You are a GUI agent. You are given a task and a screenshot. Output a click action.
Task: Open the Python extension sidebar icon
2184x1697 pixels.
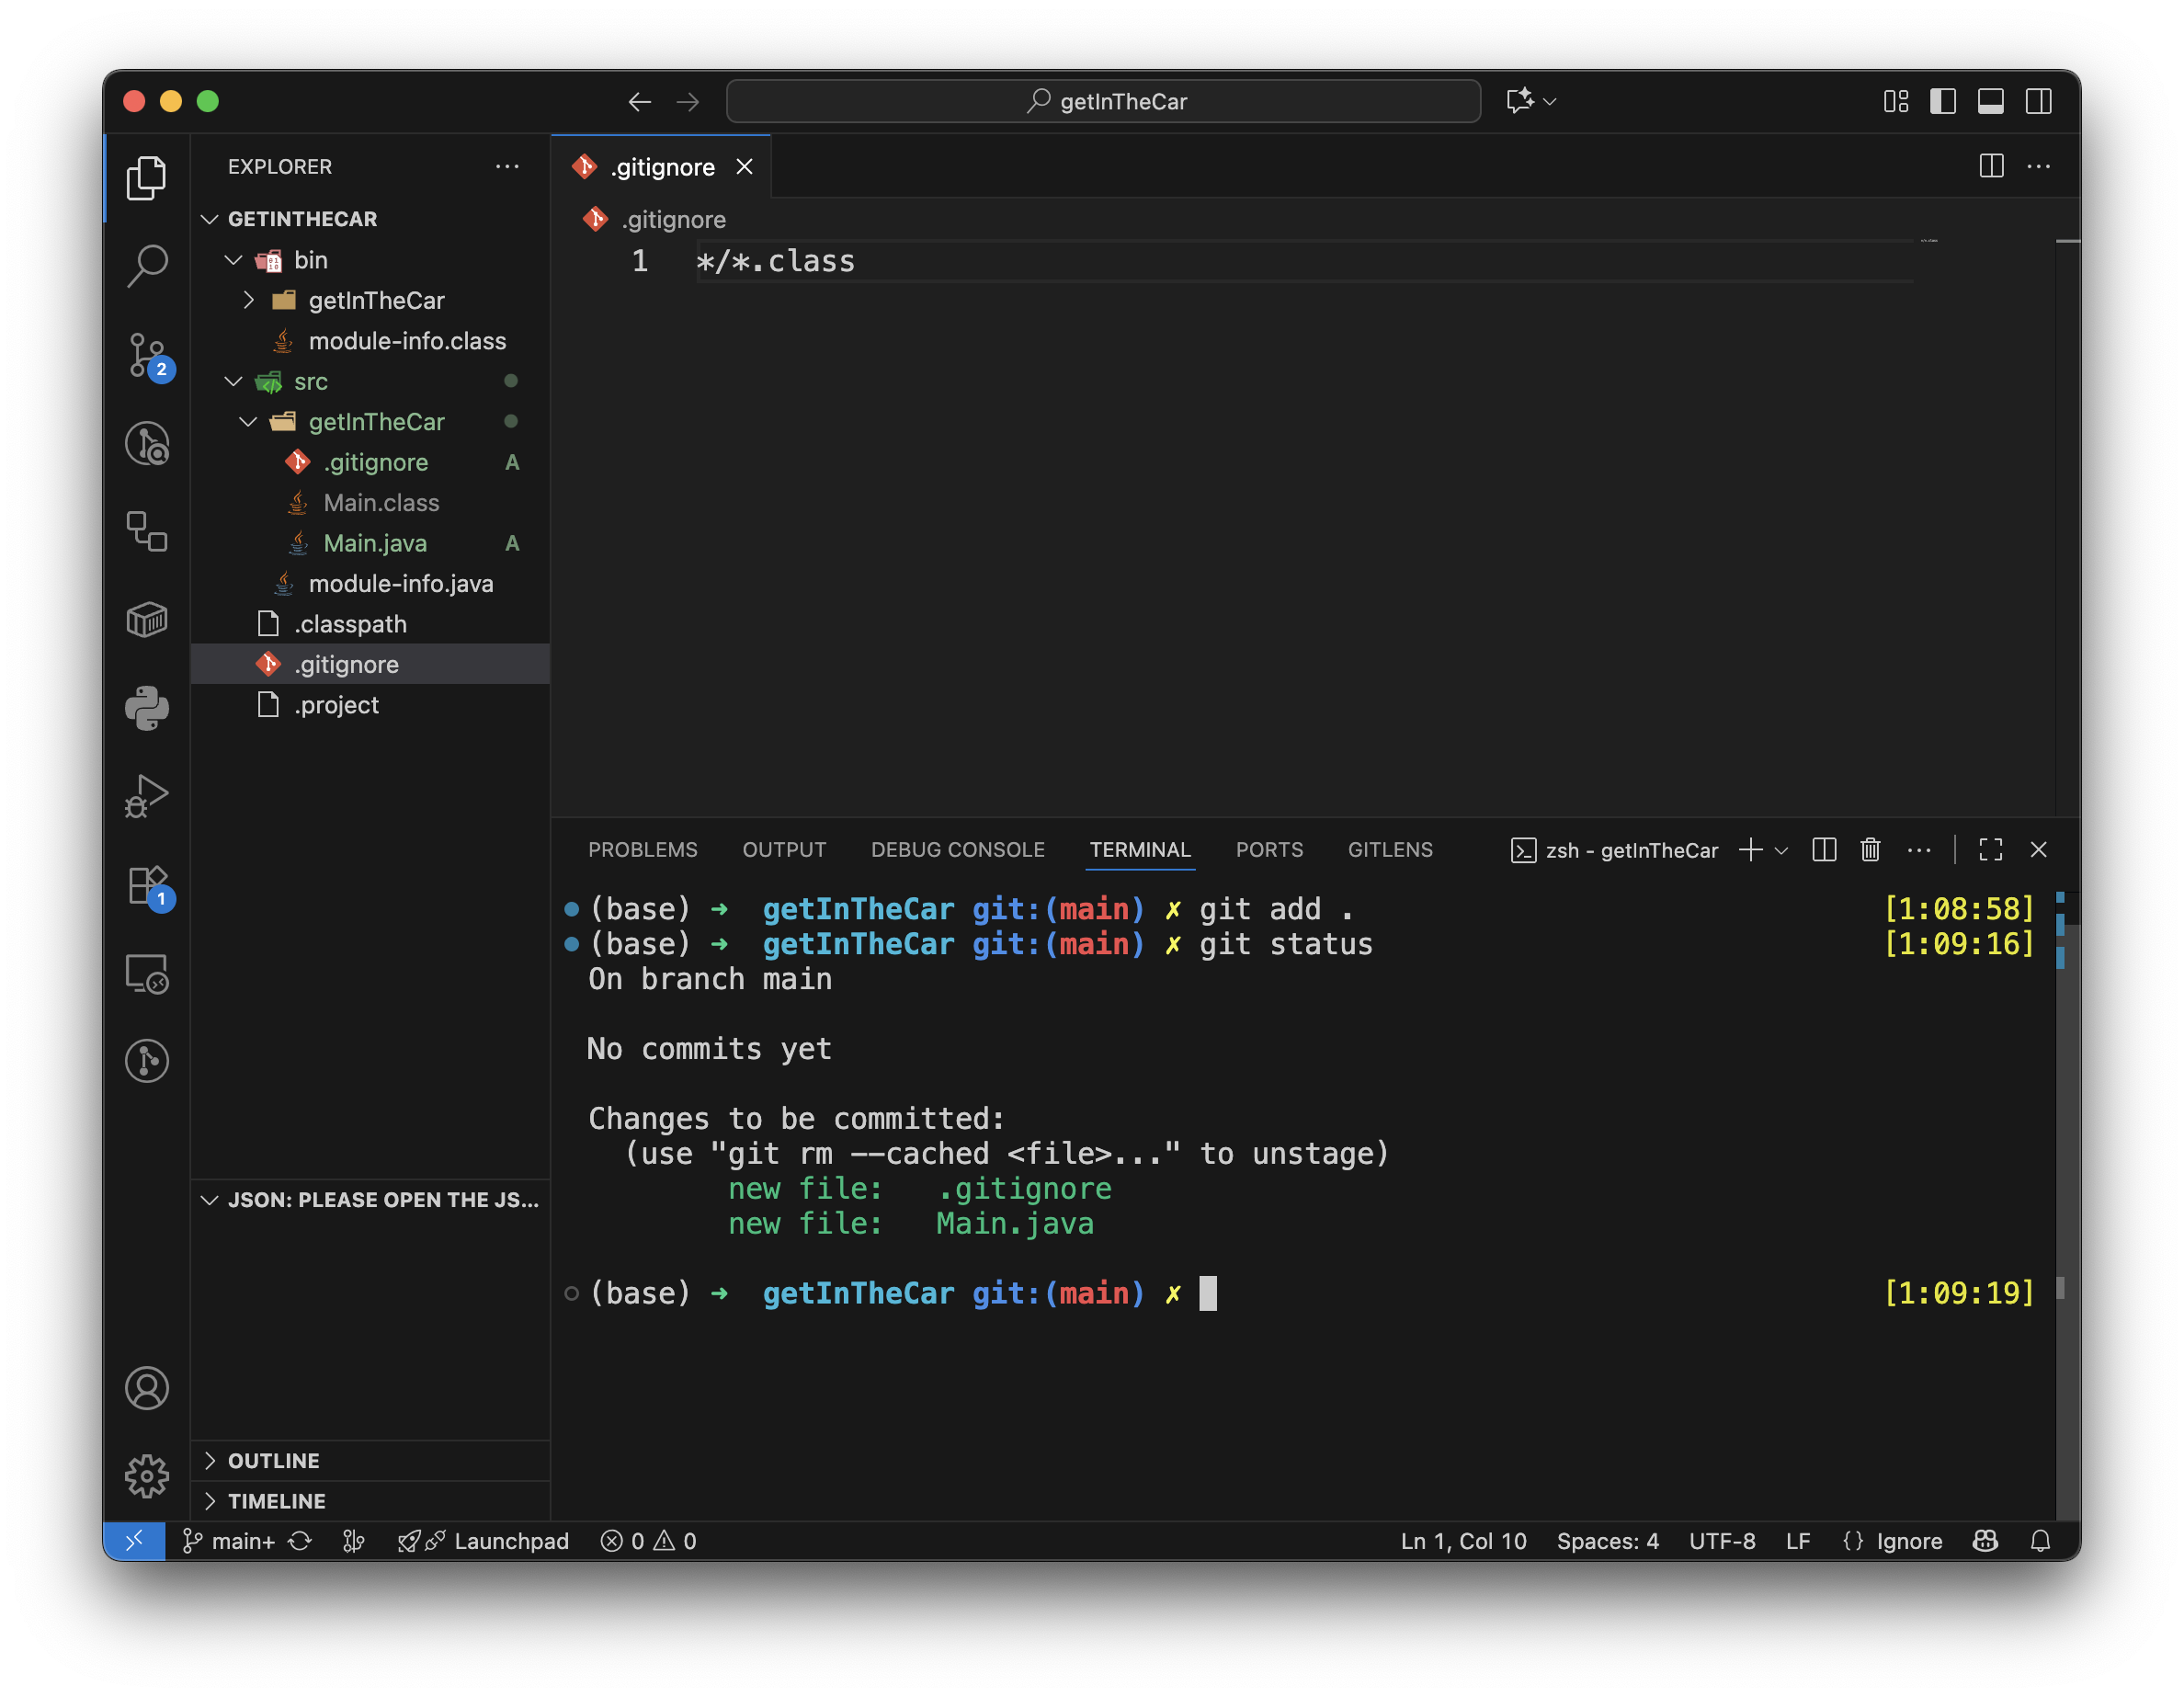click(x=147, y=708)
